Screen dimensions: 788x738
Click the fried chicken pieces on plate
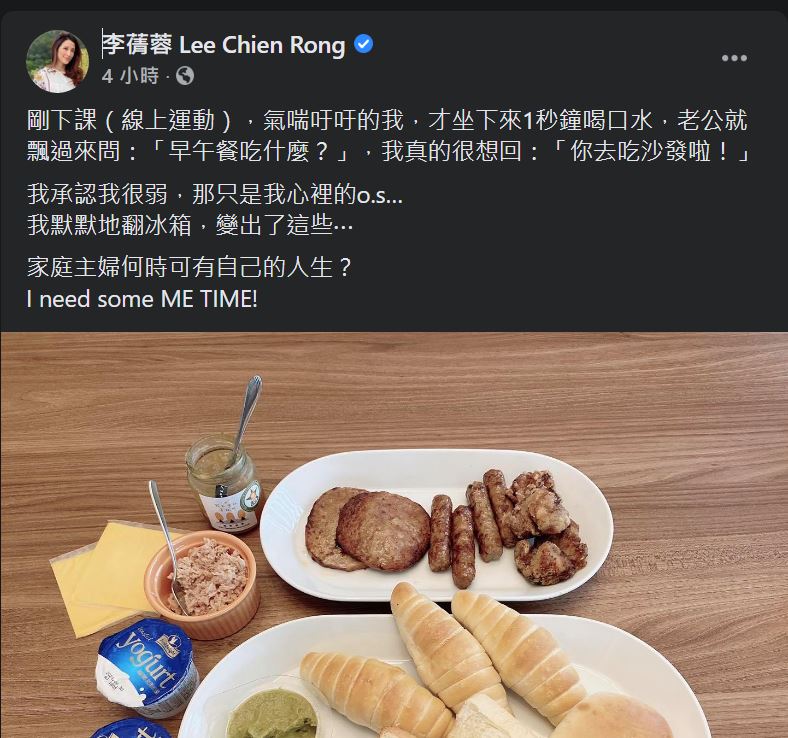pyautogui.click(x=545, y=528)
